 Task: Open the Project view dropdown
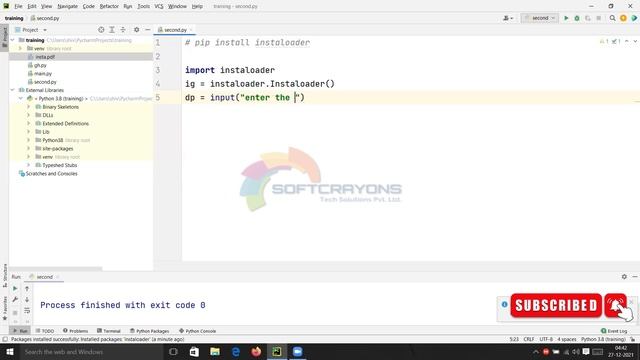(31, 30)
